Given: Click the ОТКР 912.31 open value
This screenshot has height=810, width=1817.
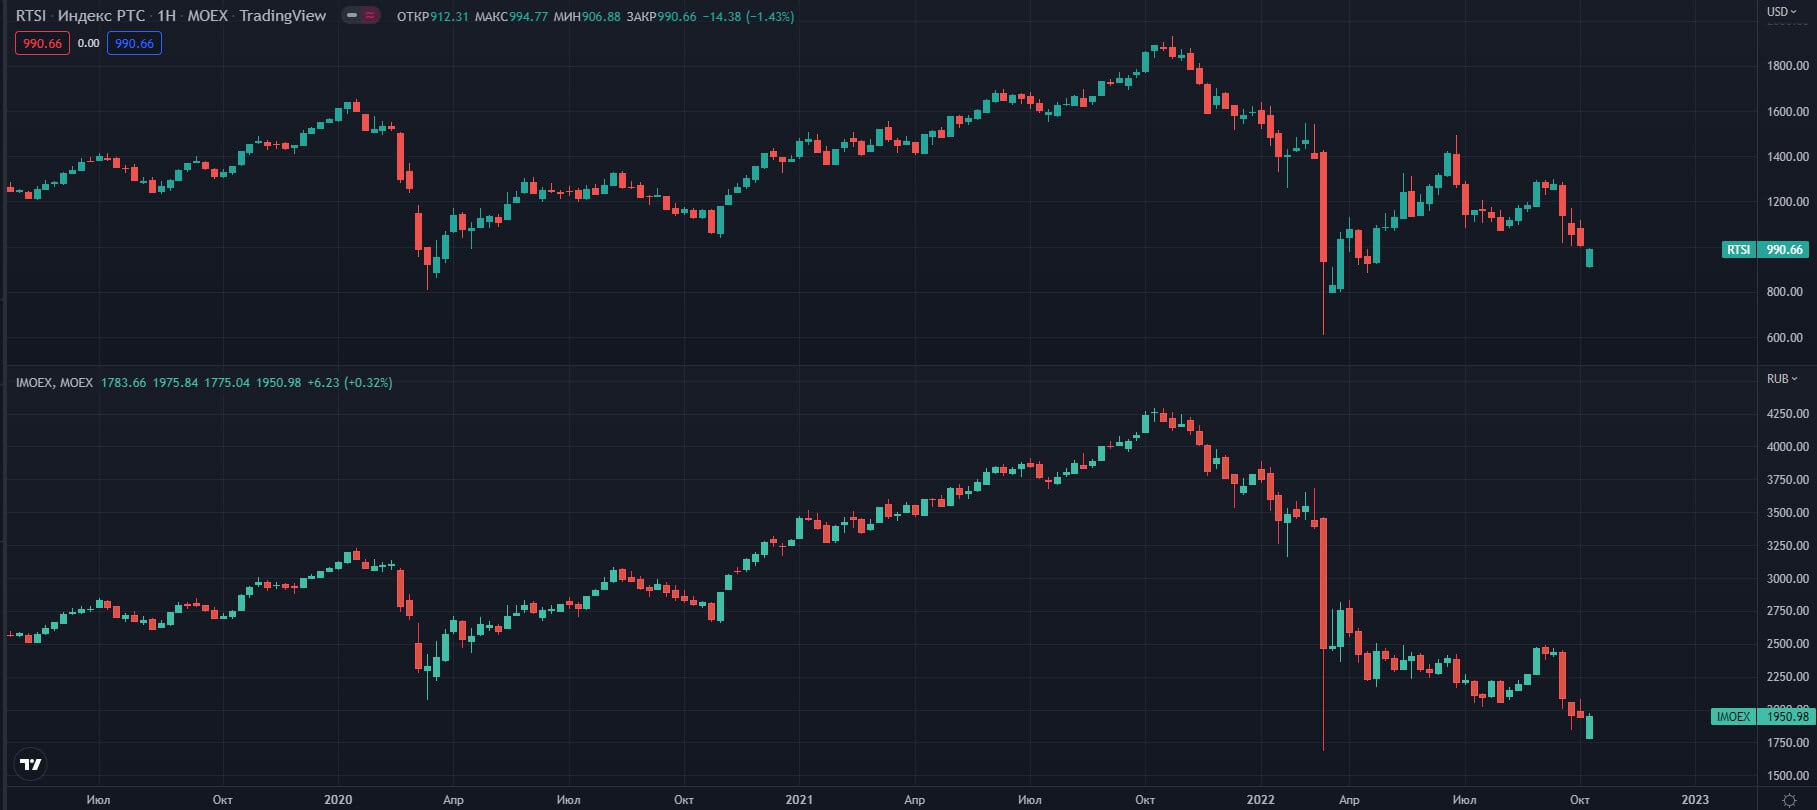Looking at the screenshot, I should (433, 17).
